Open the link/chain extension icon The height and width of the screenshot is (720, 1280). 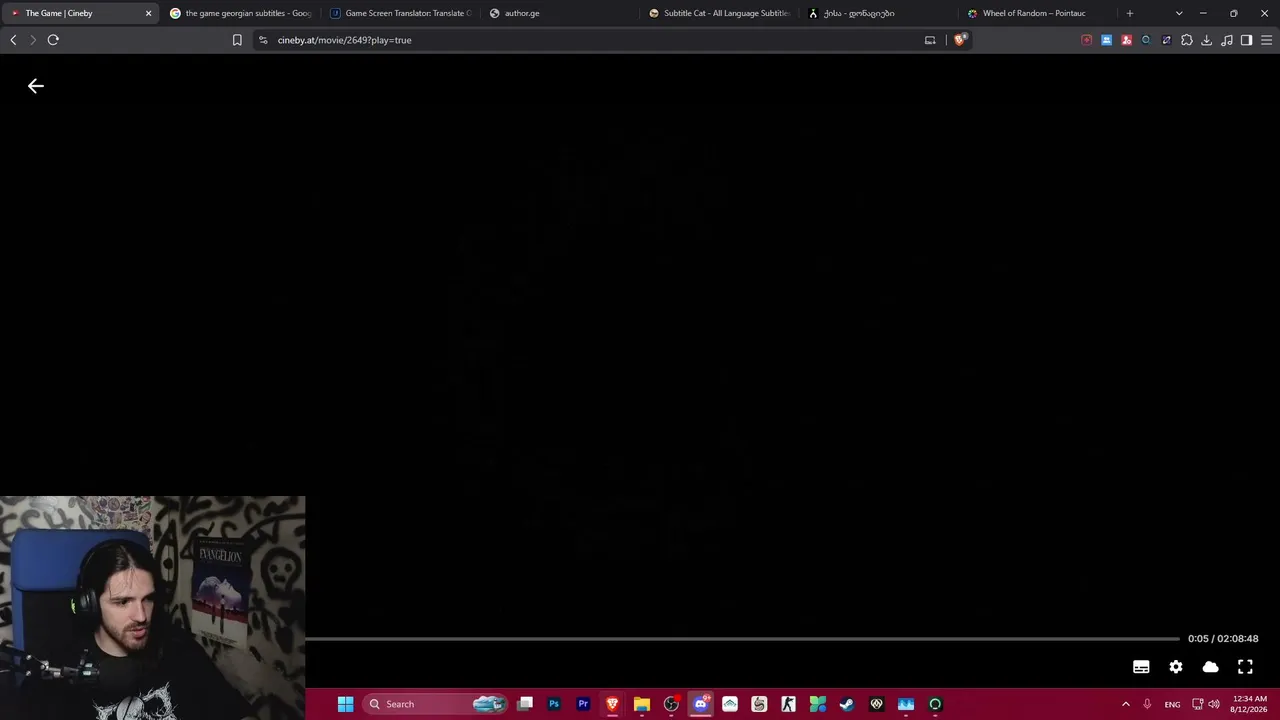click(1167, 40)
